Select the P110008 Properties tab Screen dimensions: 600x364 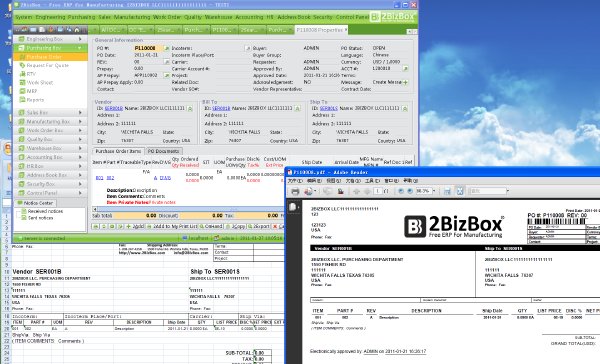321,30
